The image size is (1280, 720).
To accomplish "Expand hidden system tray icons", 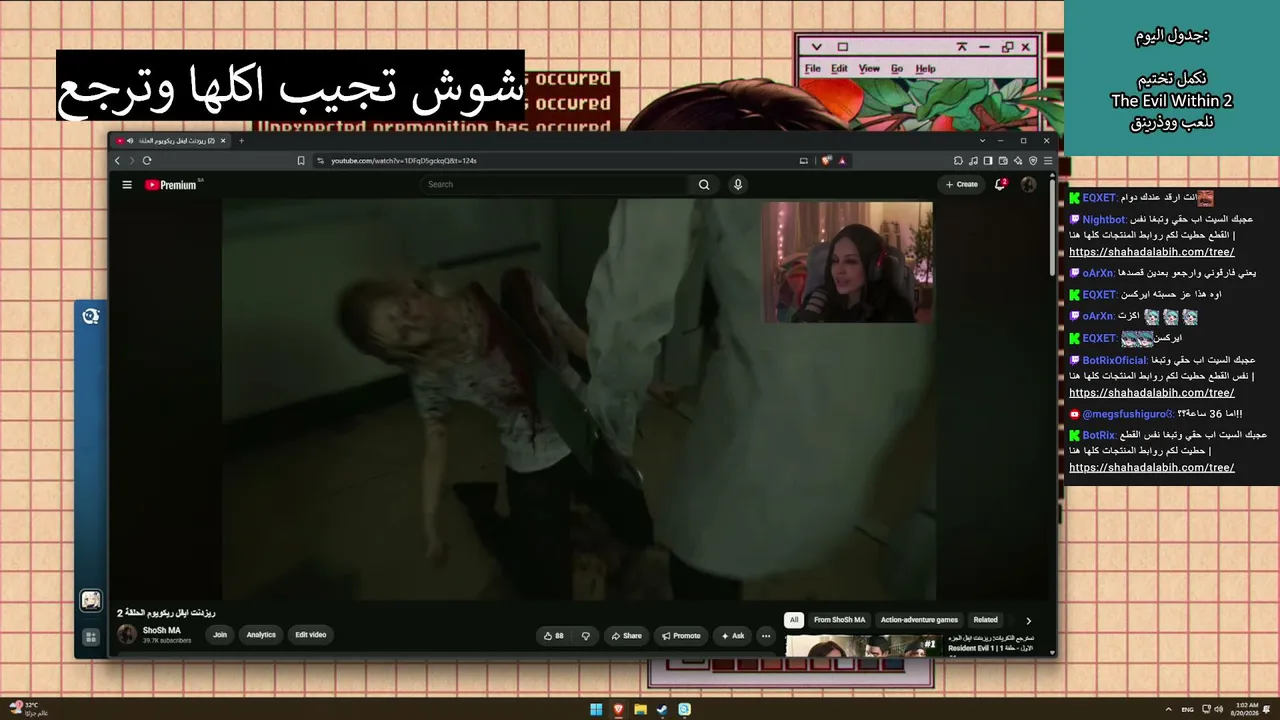I will point(1169,710).
